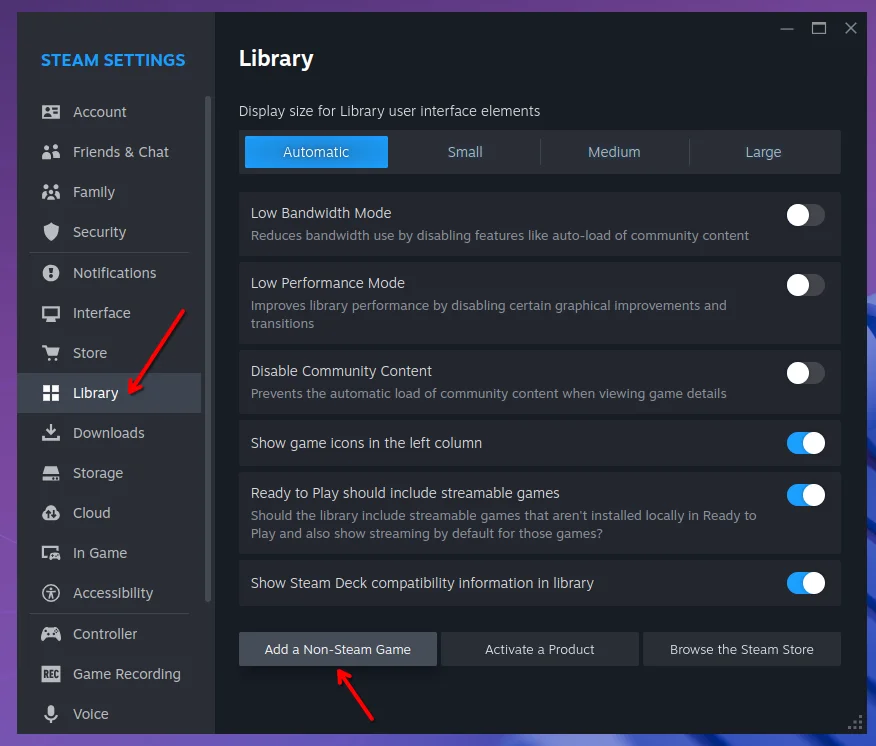
Task: Select the Library settings entry
Action: coord(110,393)
